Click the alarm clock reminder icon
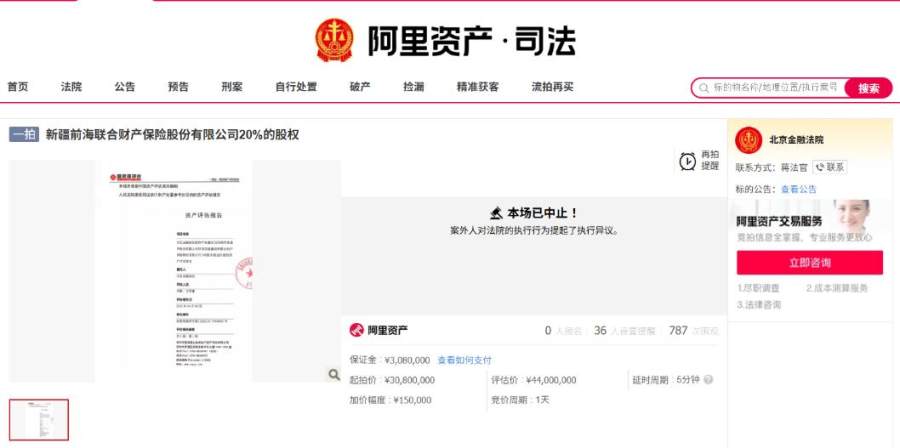This screenshot has width=900, height=448. click(687, 161)
